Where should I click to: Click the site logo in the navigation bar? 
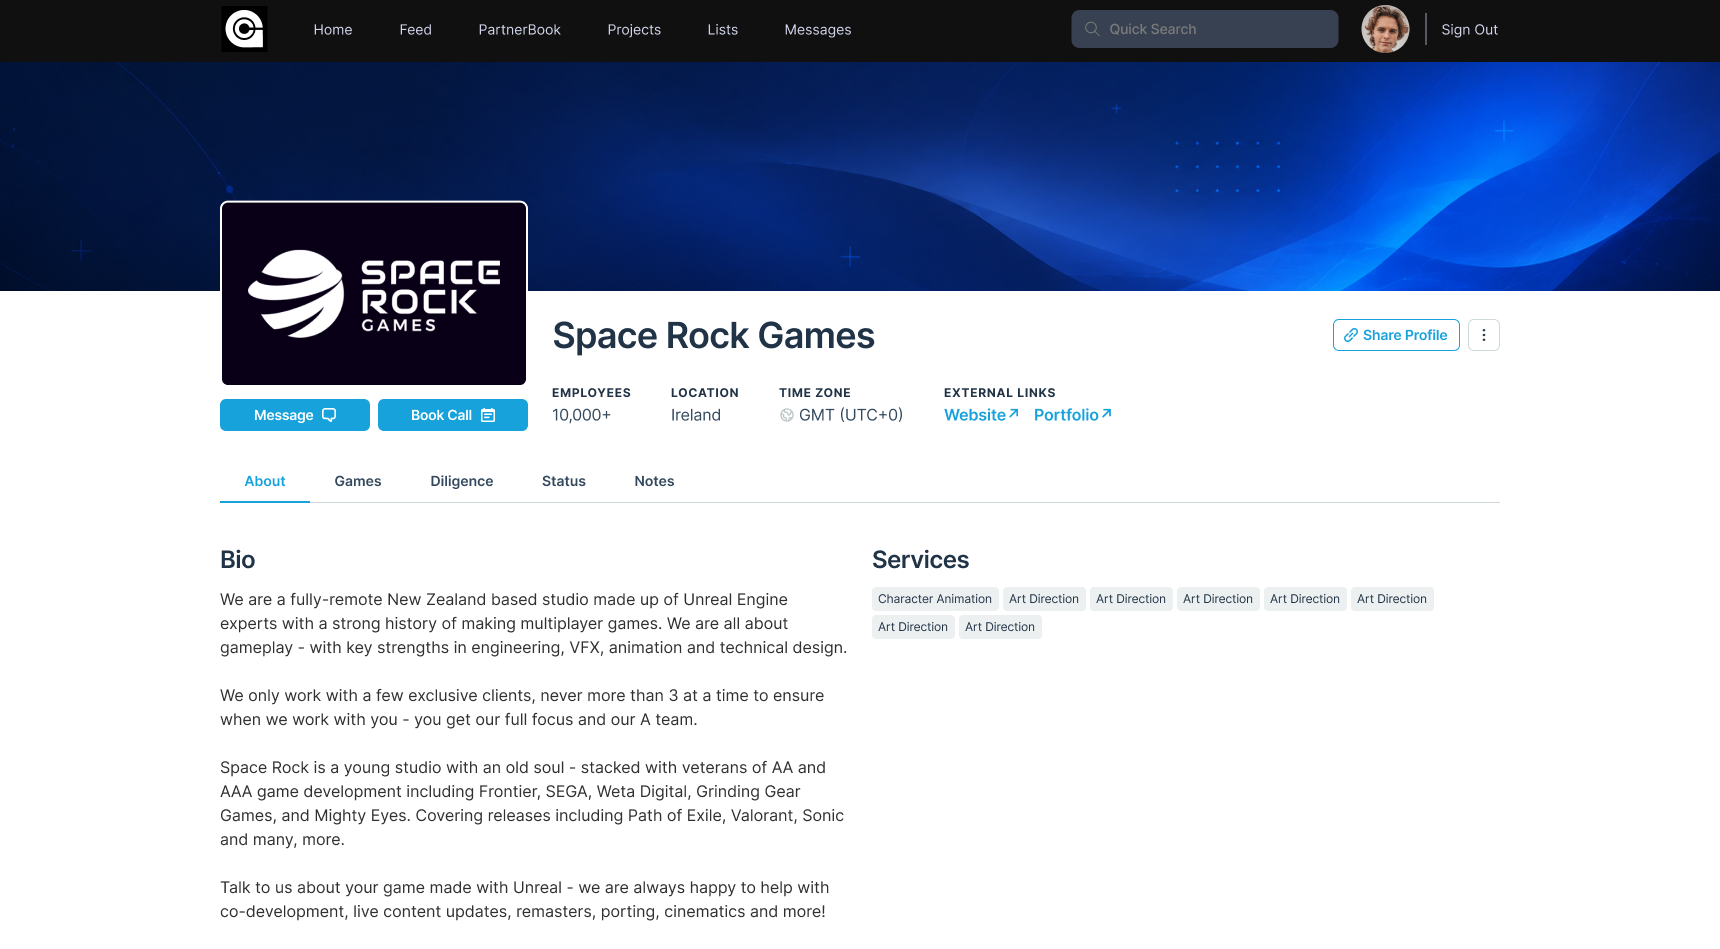pos(244,29)
